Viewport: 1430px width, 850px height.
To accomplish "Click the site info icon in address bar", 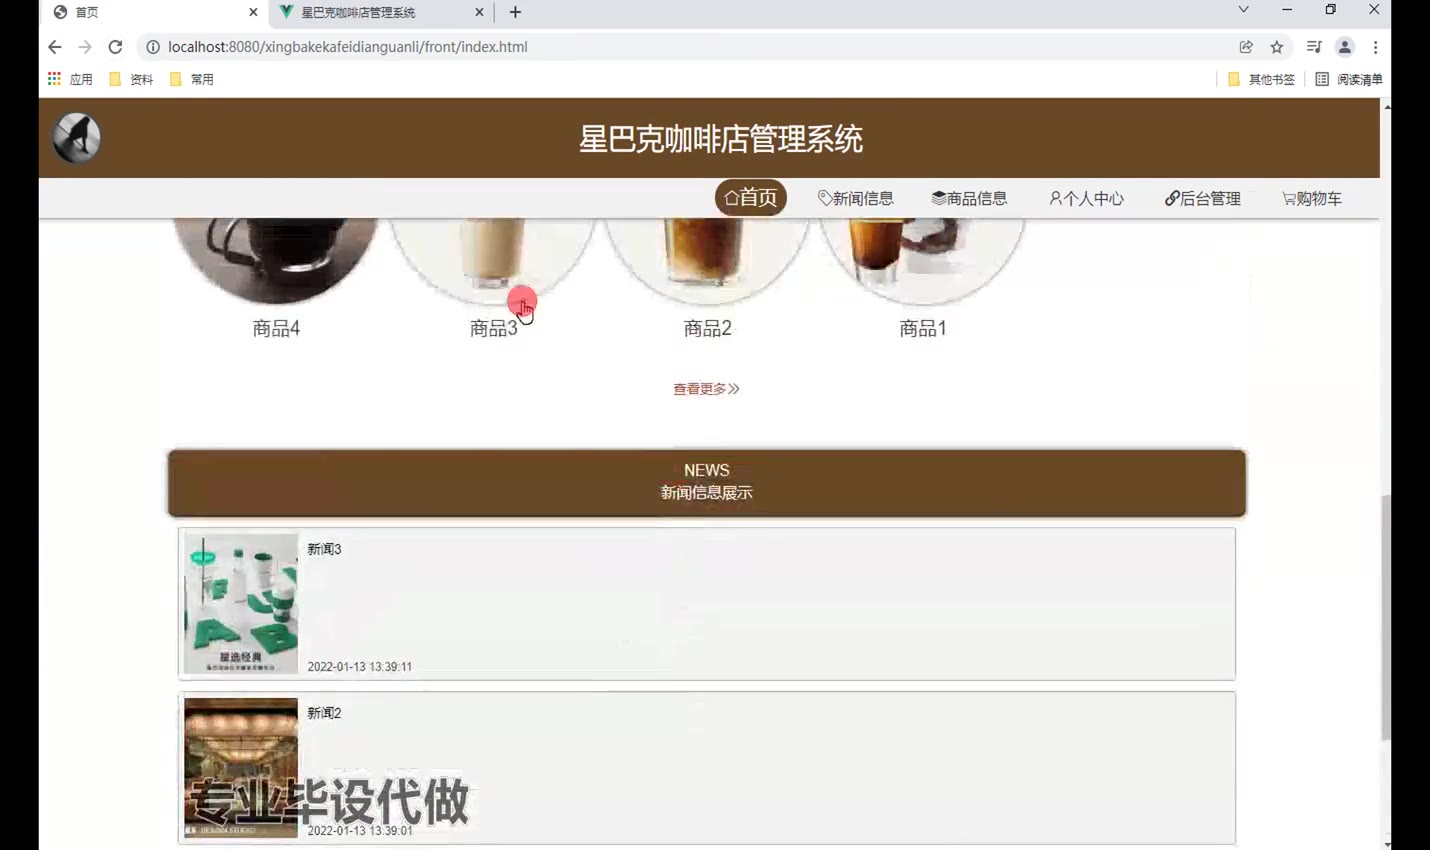I will point(153,47).
